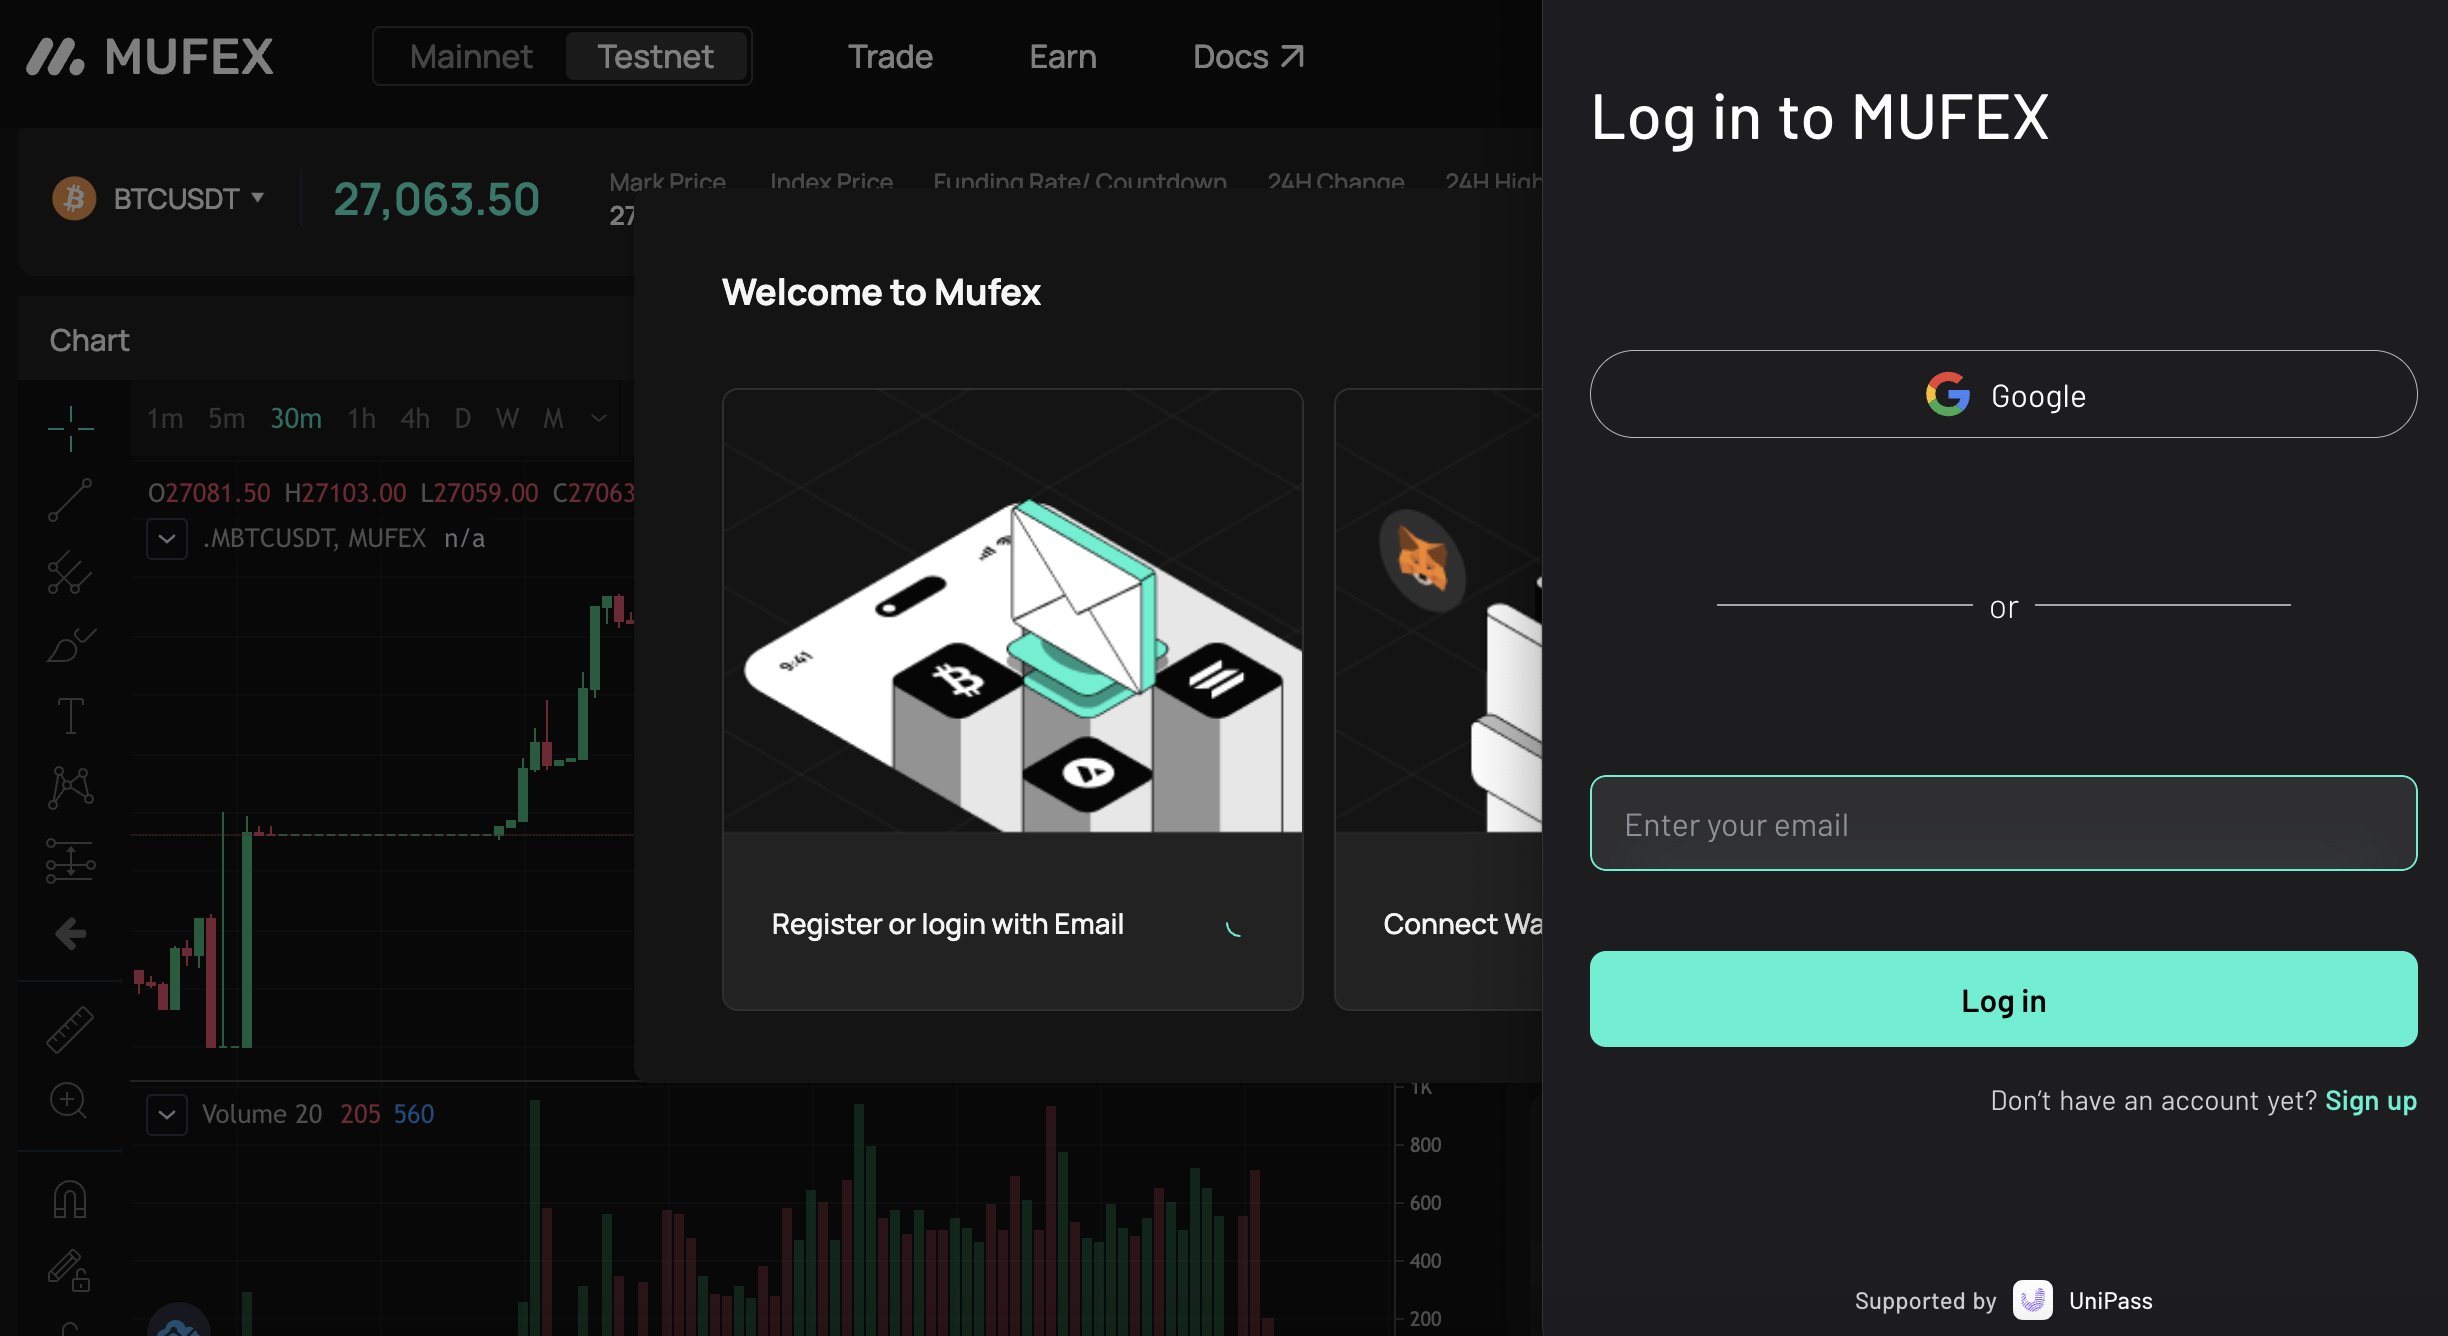Viewport: 2448px width, 1336px height.
Task: Click the Funding Rate/Countdown label
Action: pyautogui.click(x=1080, y=181)
